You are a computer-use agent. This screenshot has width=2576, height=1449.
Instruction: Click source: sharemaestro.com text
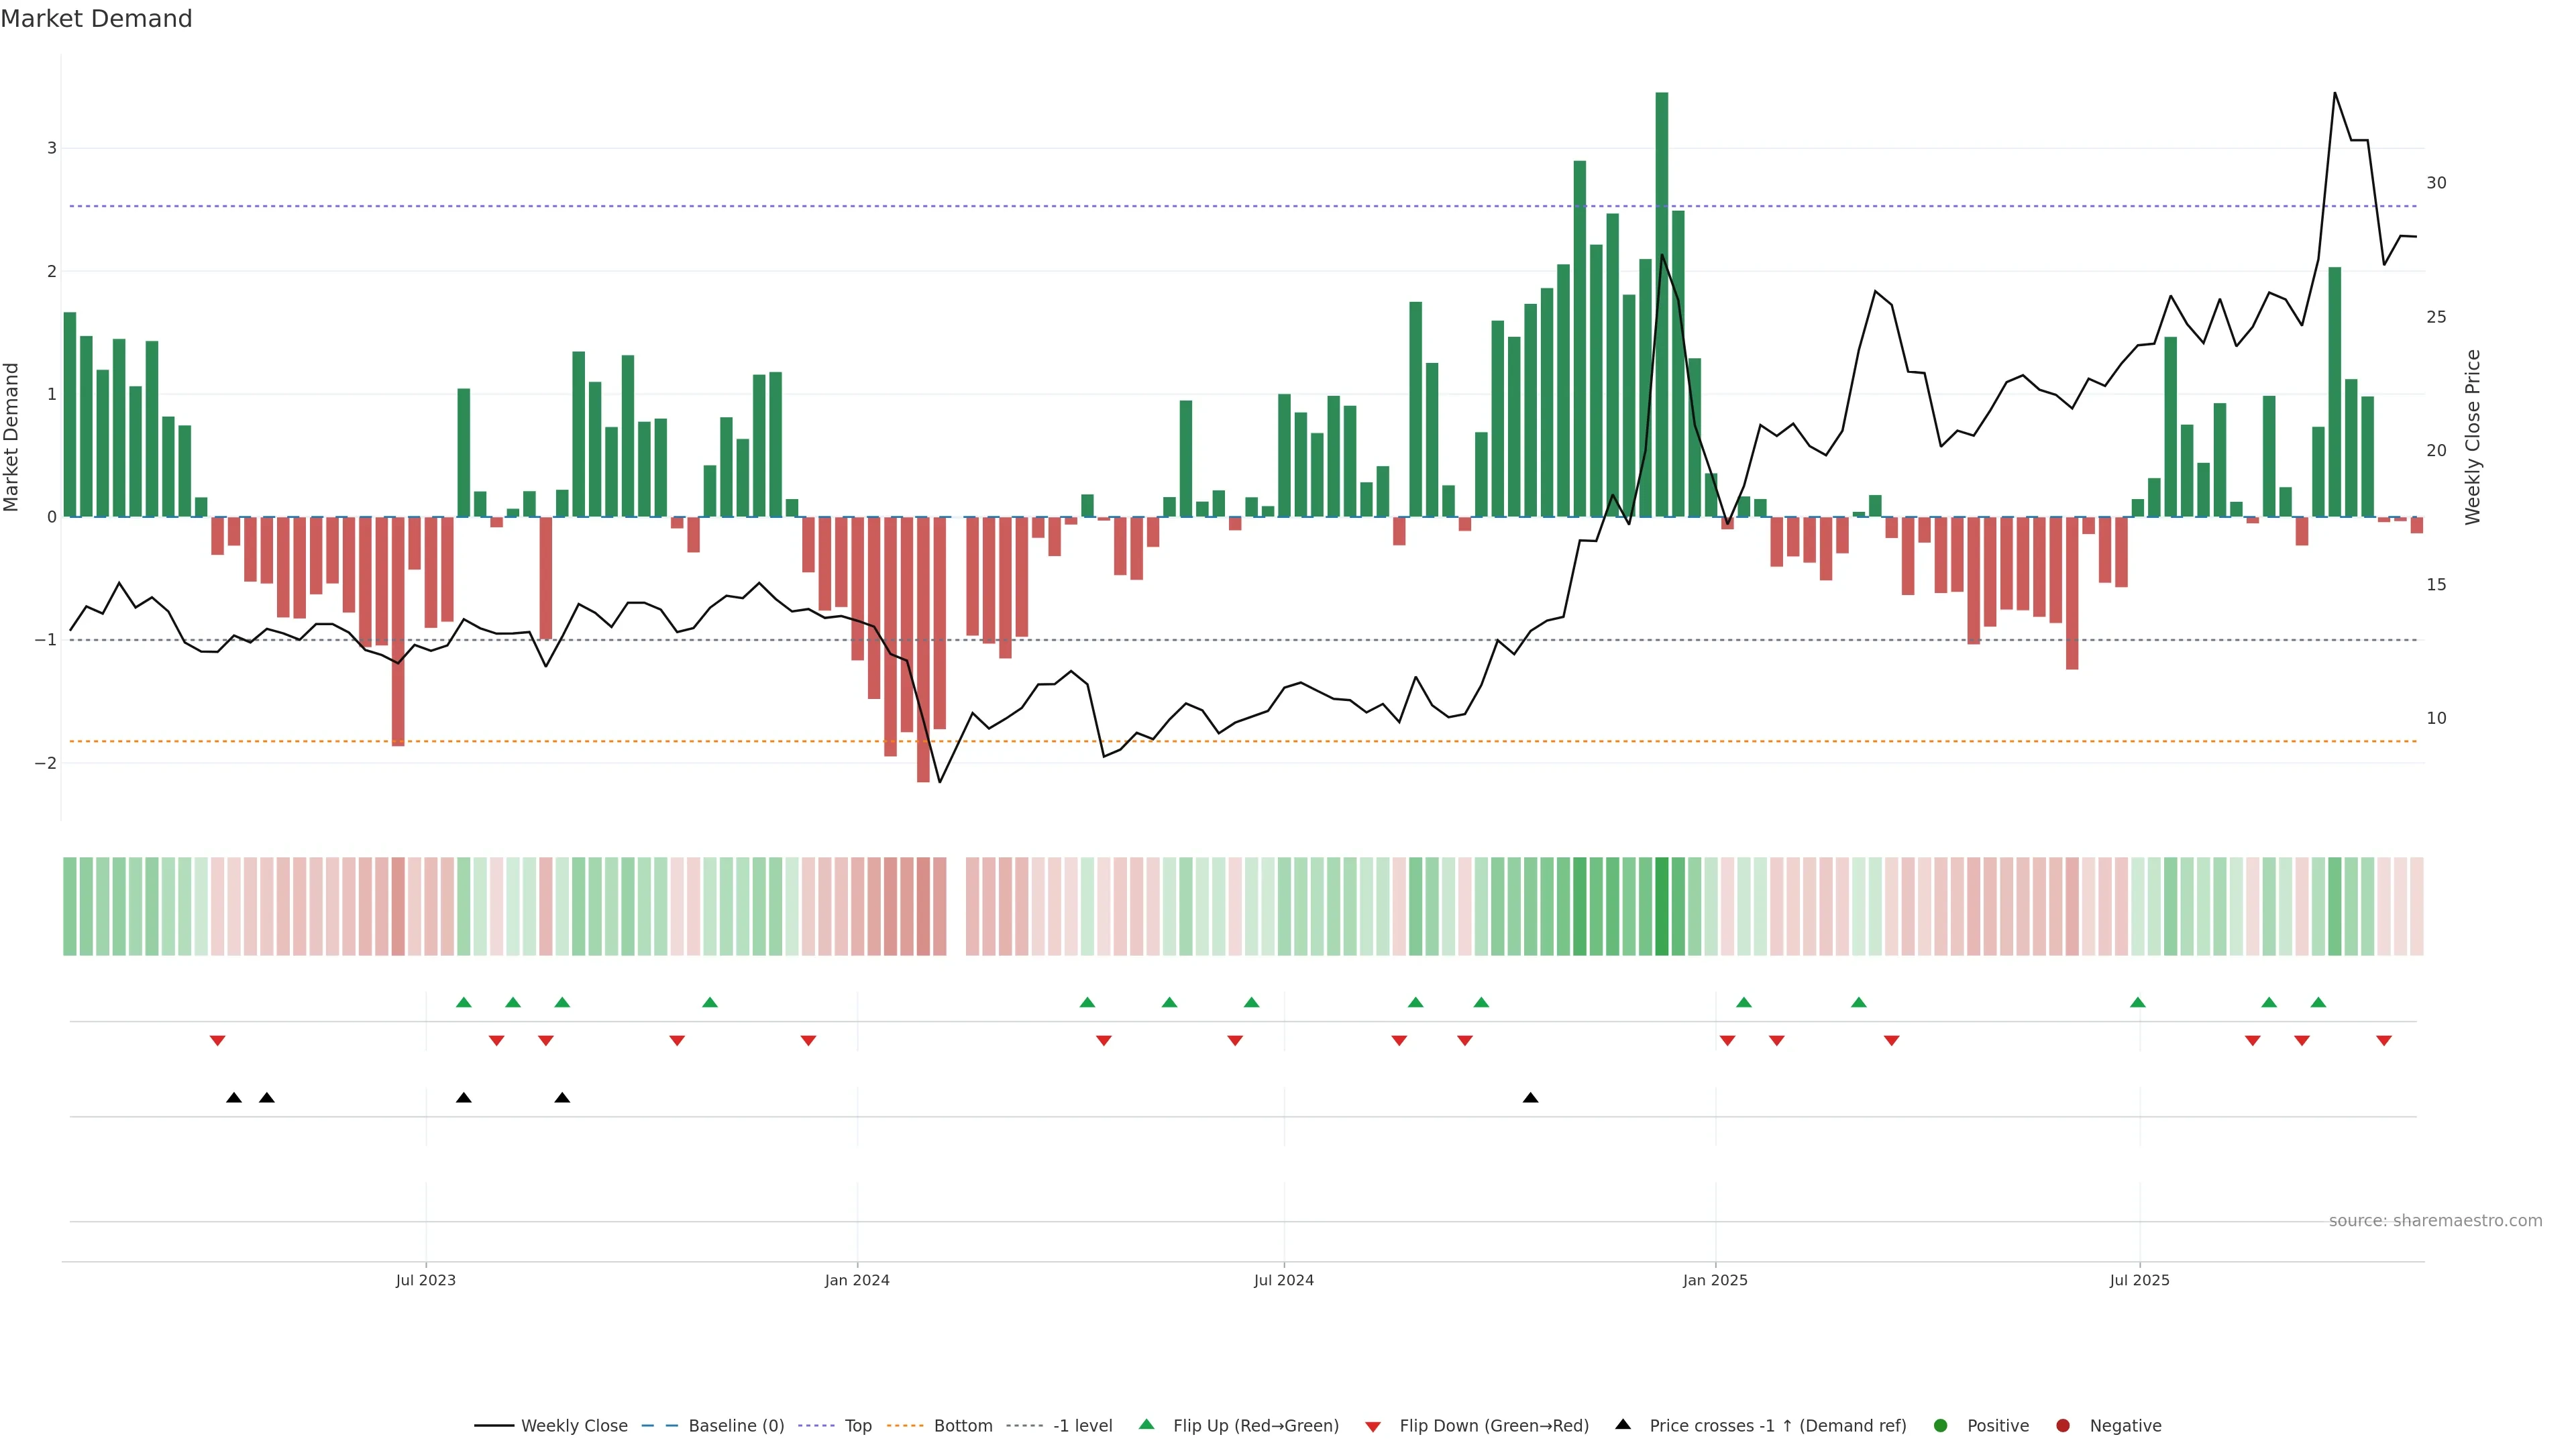pyautogui.click(x=2435, y=1220)
